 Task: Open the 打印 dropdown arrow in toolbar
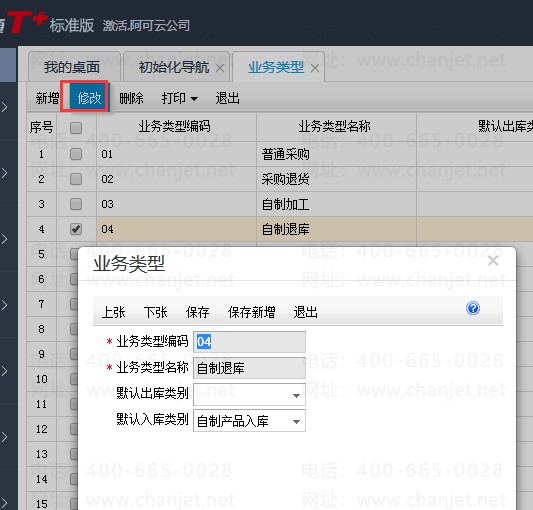point(194,99)
